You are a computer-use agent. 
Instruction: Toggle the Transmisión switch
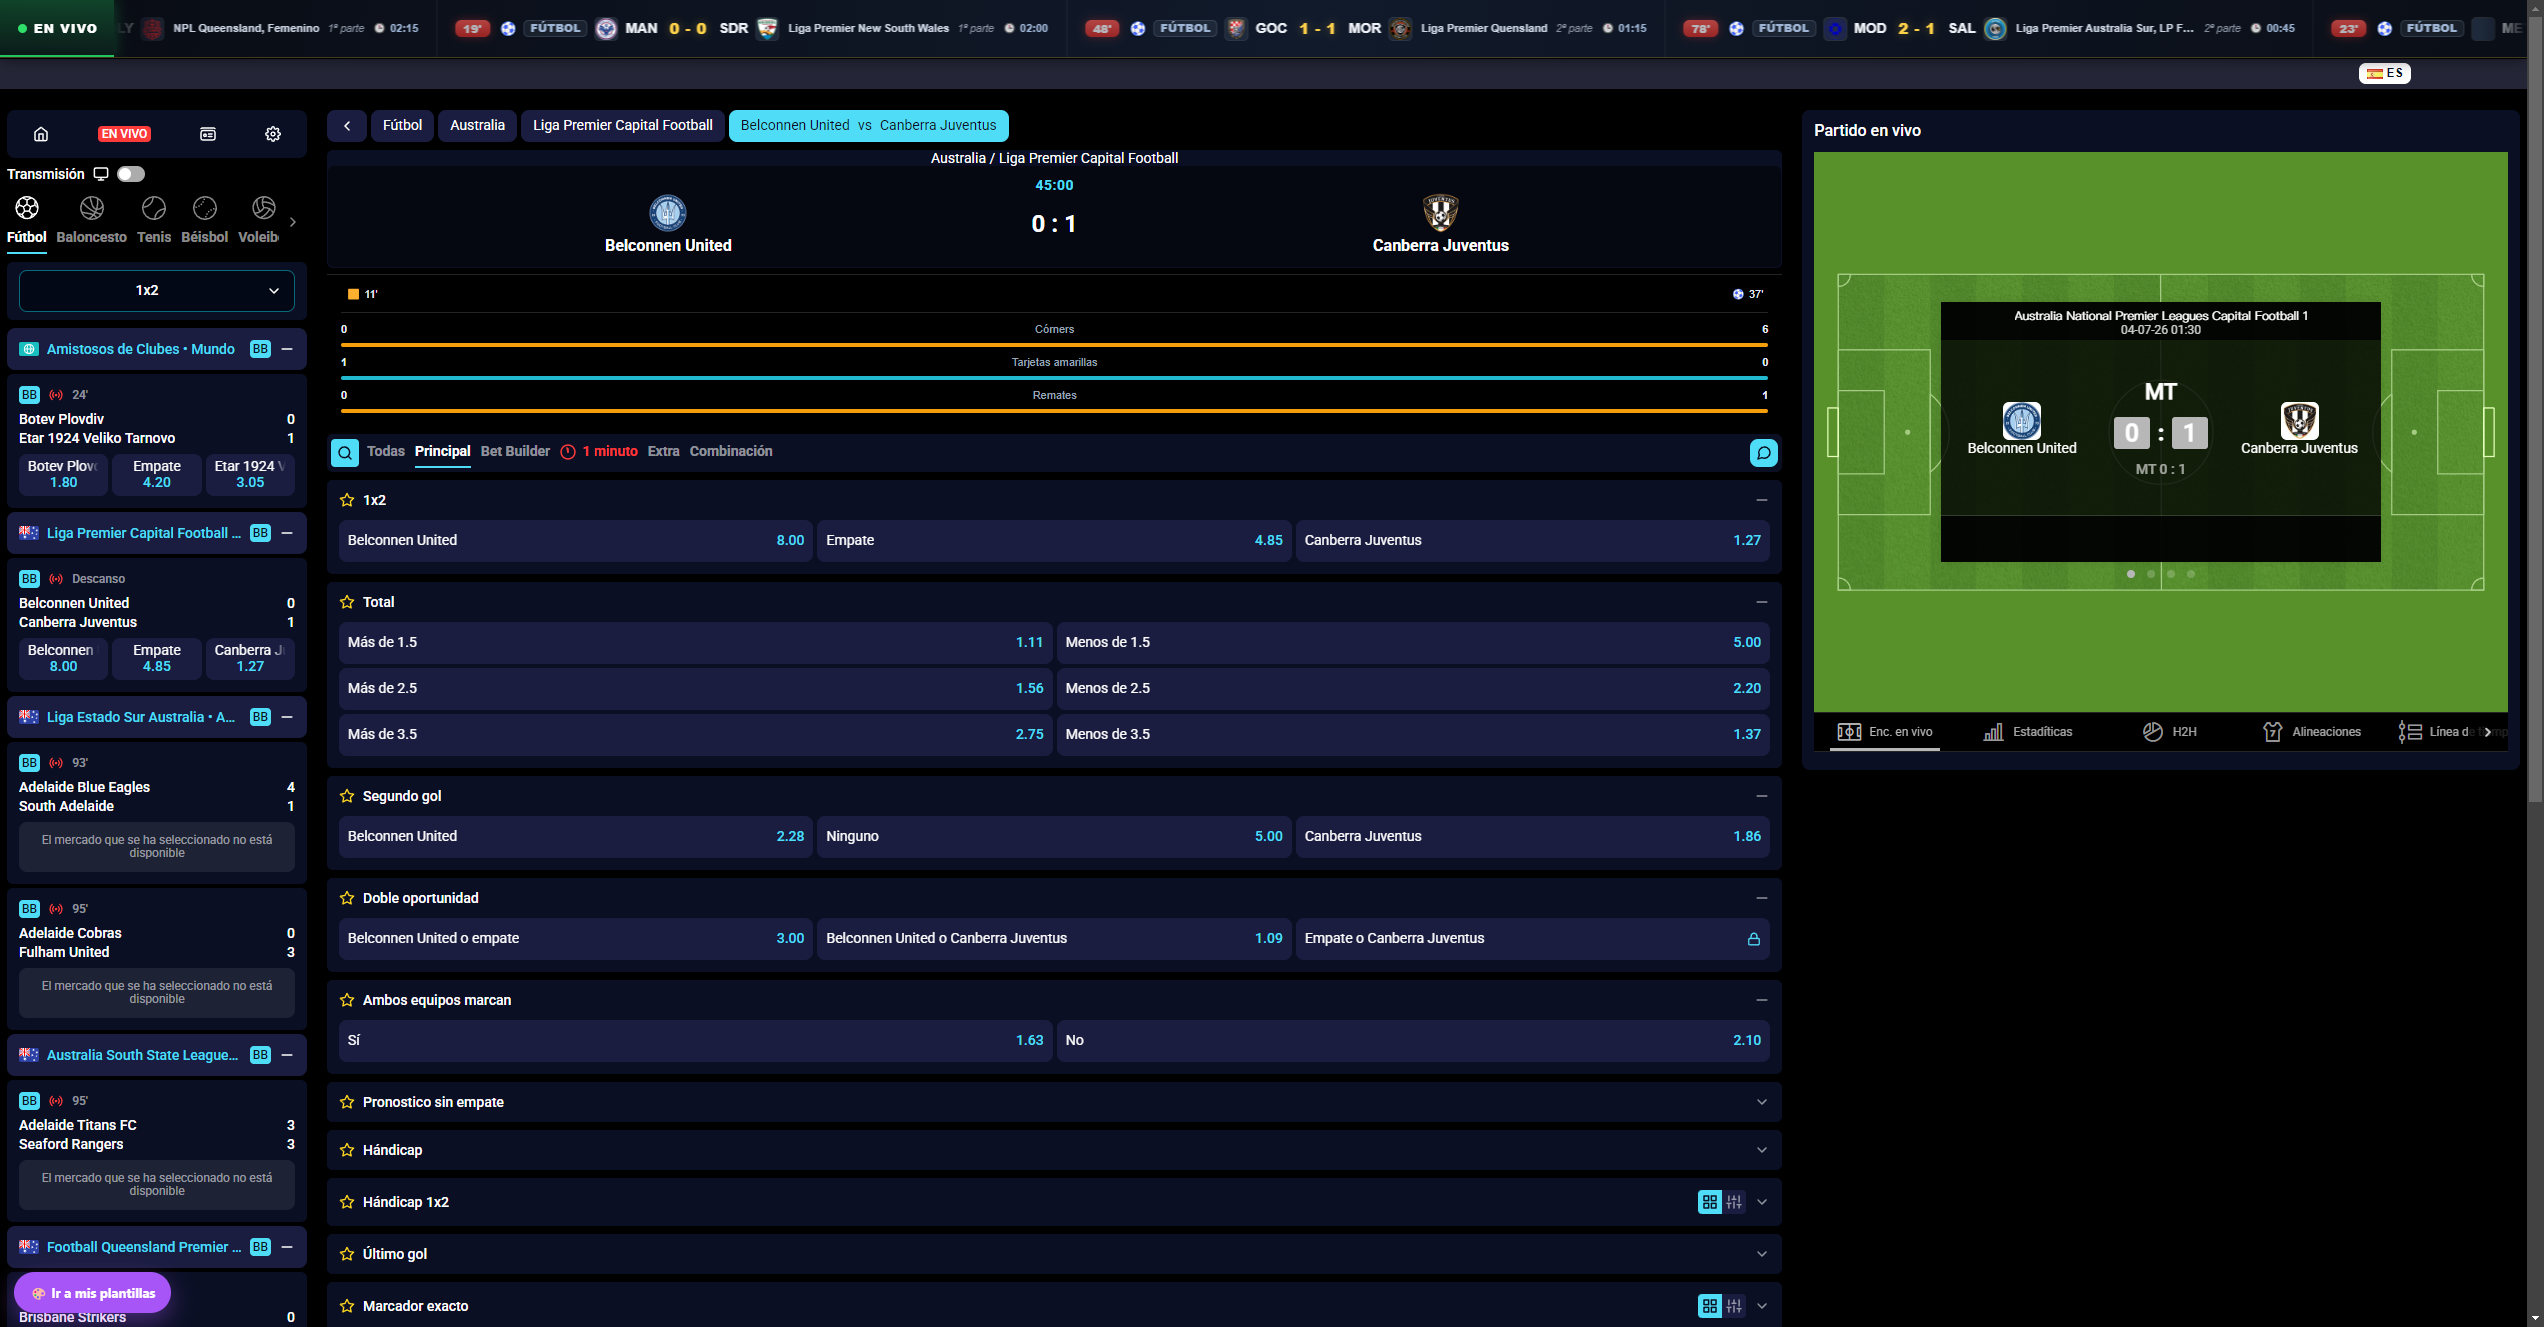pos(131,174)
